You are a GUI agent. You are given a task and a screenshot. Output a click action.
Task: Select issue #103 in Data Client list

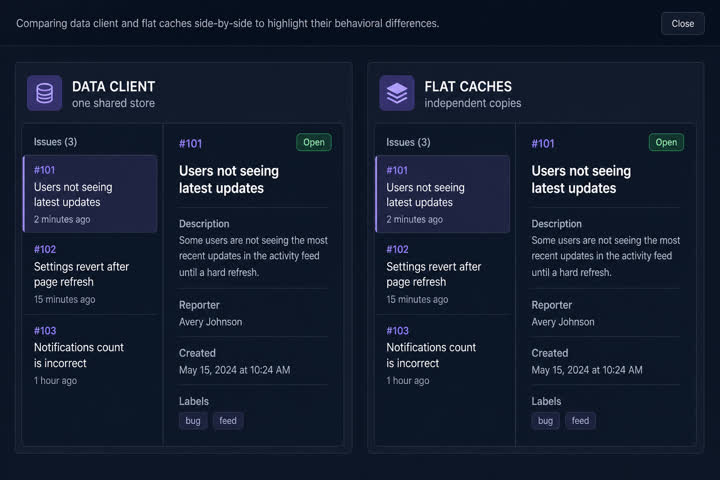point(90,355)
